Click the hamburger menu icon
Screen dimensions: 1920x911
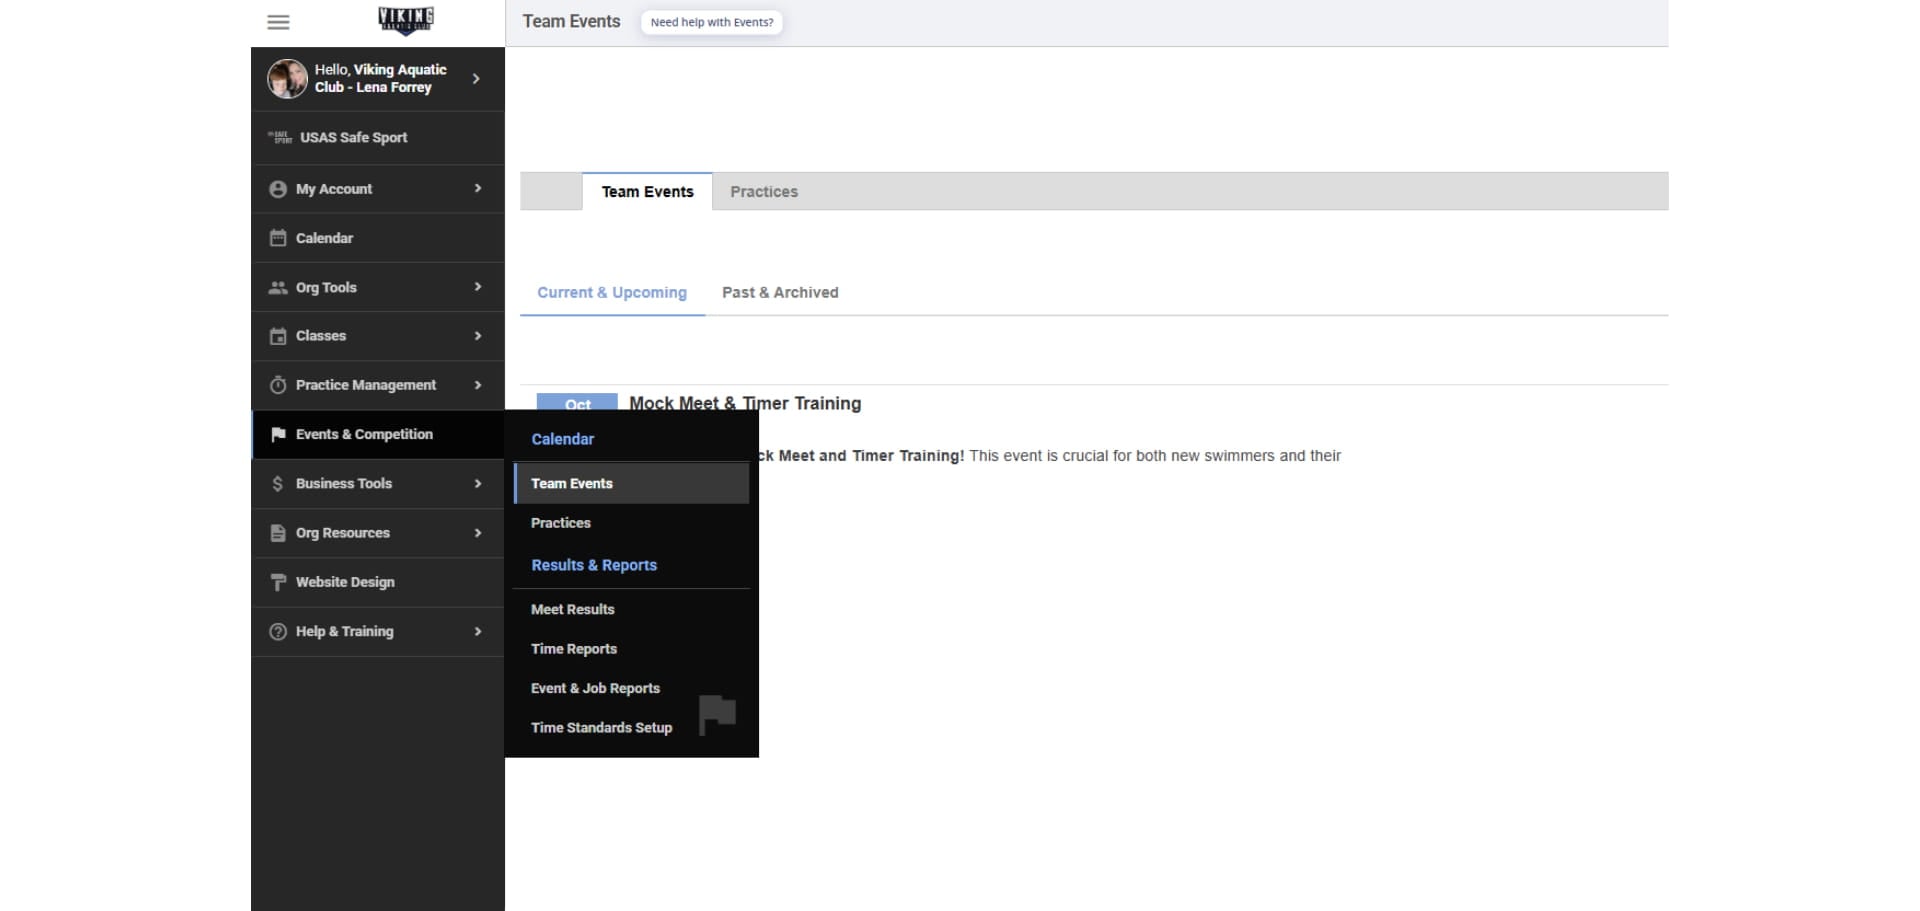(278, 22)
